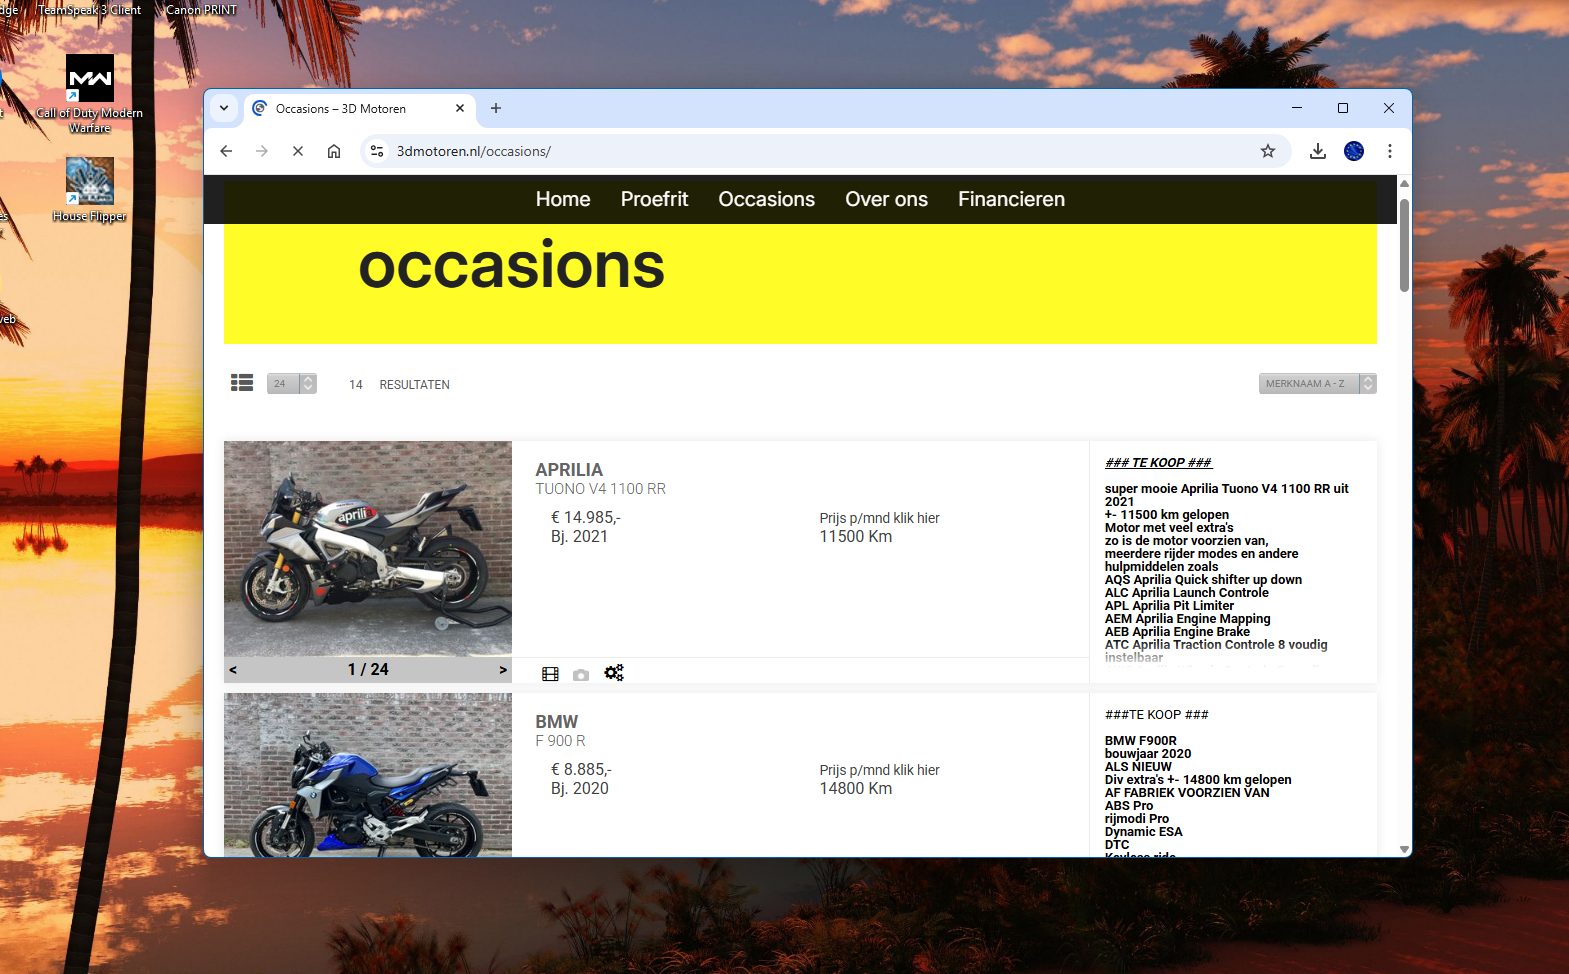This screenshot has width=1569, height=974.
Task: Click the camera icon under Aprilia listing
Action: pyautogui.click(x=581, y=675)
